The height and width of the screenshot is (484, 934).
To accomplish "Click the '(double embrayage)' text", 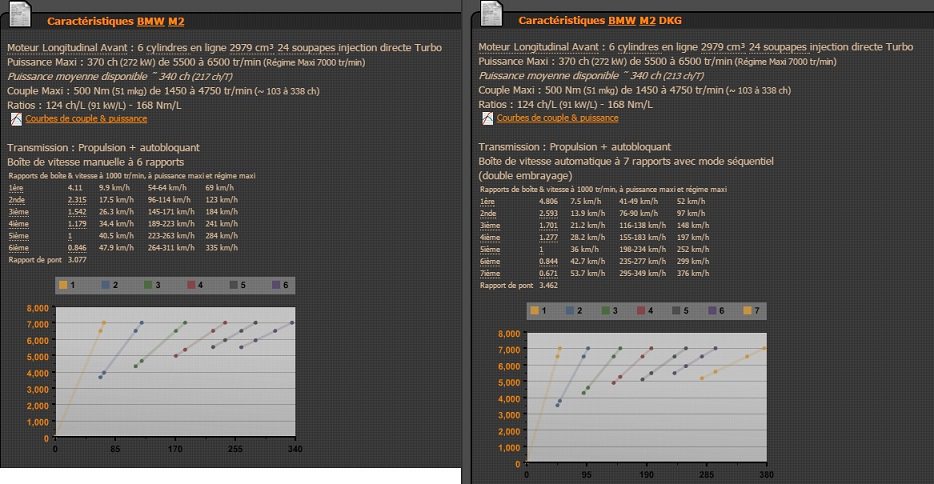I will 525,176.
